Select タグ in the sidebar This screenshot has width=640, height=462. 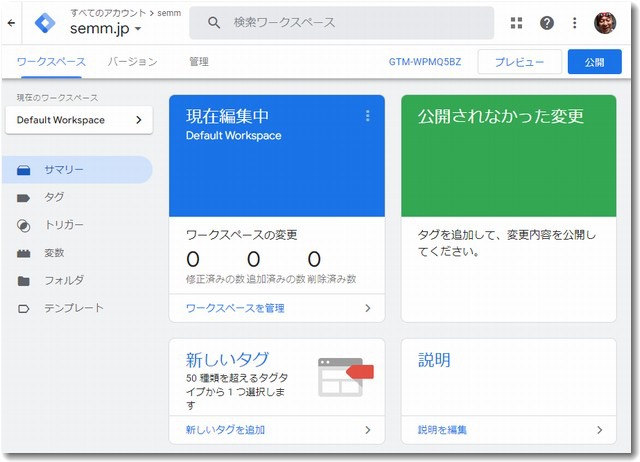pos(77,198)
